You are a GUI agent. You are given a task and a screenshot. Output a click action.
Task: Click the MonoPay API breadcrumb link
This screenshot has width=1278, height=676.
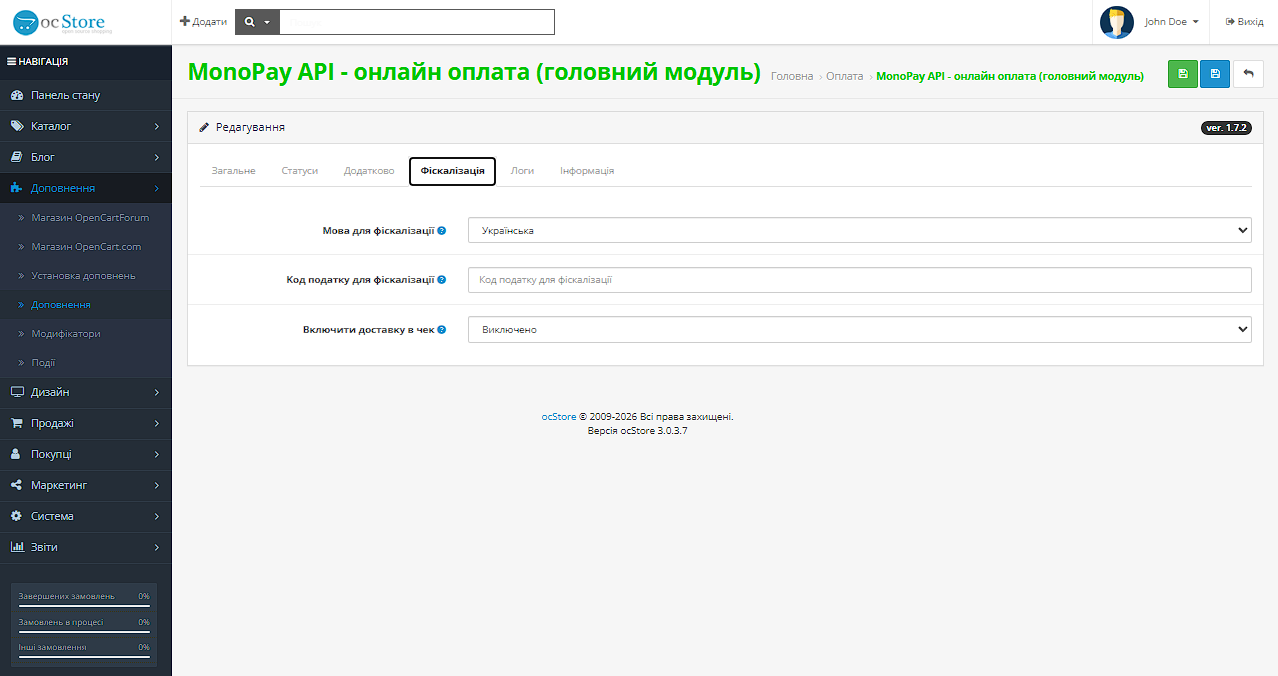1010,76
